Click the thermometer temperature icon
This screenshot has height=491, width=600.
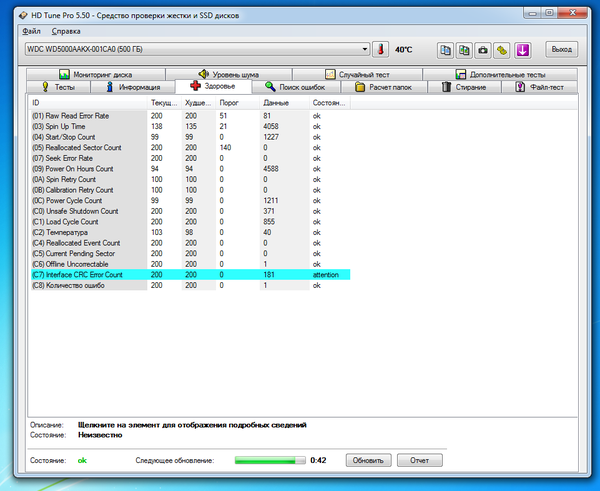379,49
